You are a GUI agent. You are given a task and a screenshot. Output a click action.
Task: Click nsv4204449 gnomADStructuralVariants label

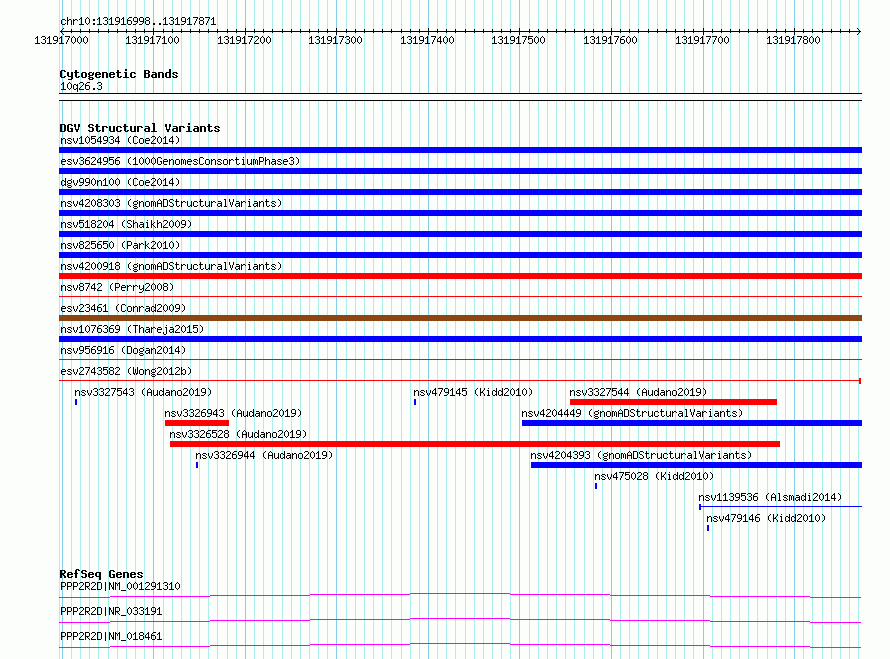click(632, 413)
